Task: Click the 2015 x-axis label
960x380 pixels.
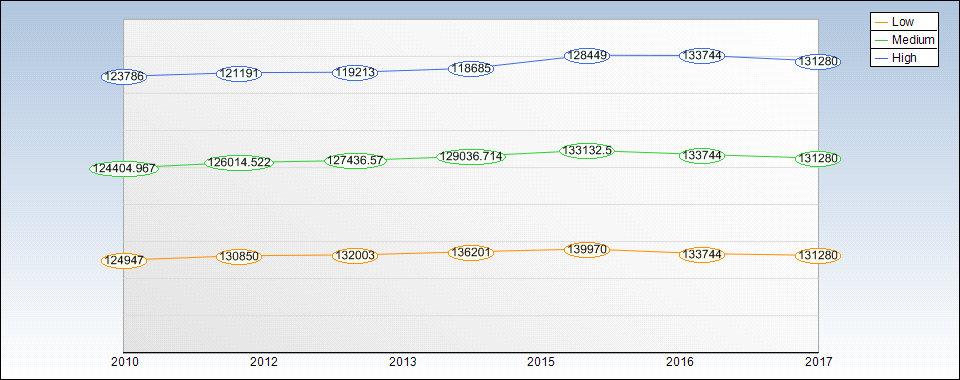Action: pyautogui.click(x=541, y=362)
